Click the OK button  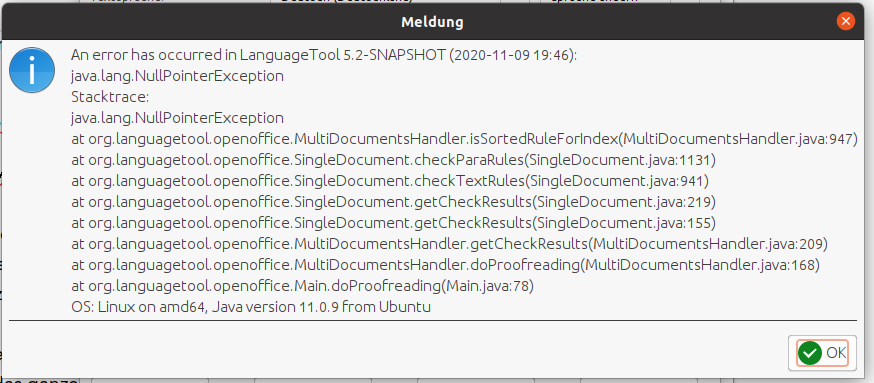[x=822, y=353]
